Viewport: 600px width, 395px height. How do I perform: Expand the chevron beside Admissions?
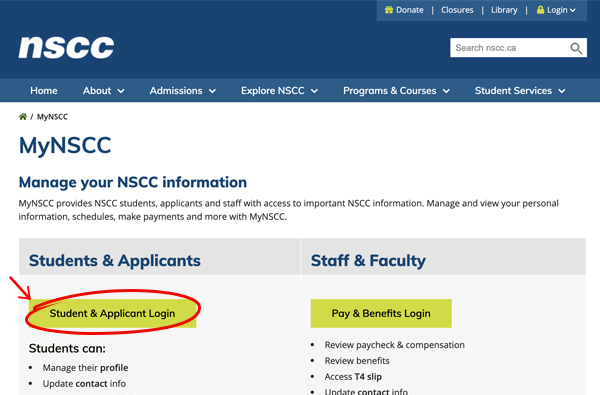(x=212, y=91)
